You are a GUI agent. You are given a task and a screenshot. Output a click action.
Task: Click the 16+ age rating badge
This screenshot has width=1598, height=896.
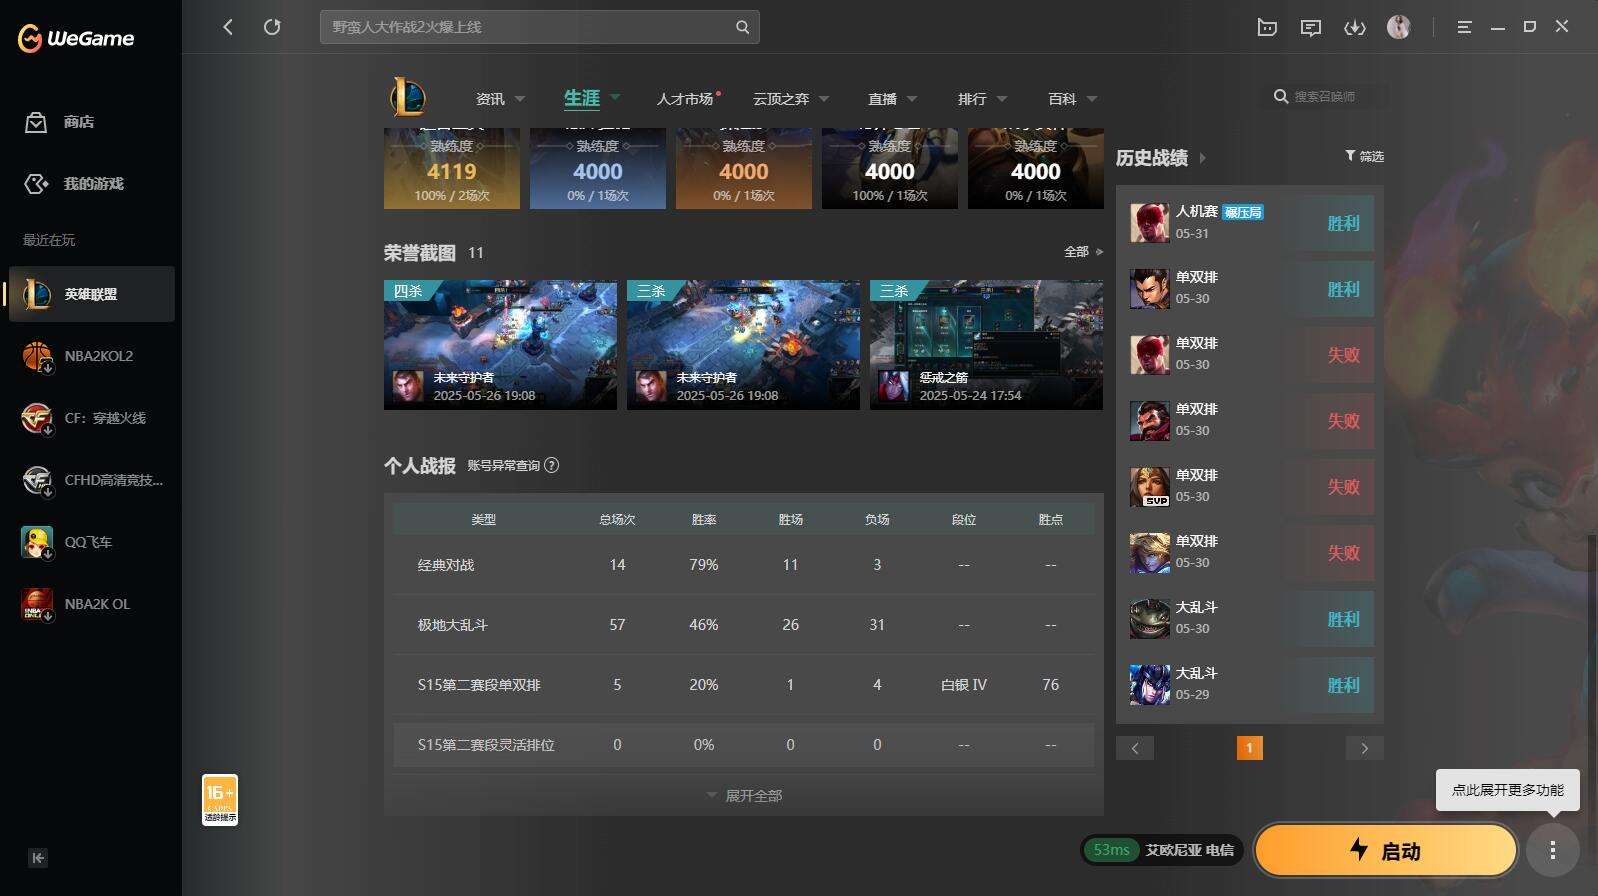[220, 800]
